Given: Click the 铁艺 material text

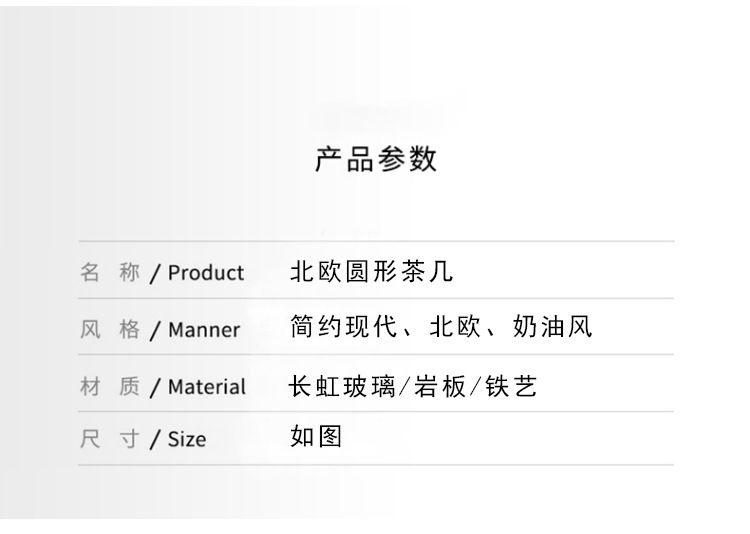Looking at the screenshot, I should pos(511,387).
